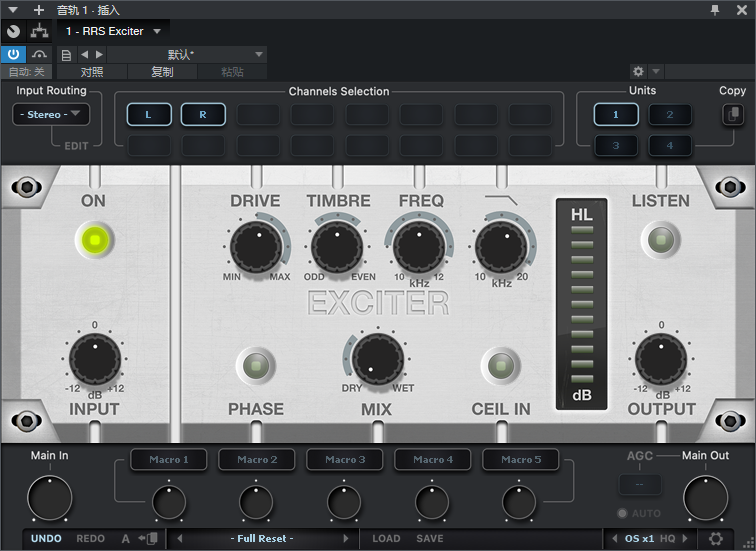Select next bottom preset after Full Reset
The width and height of the screenshot is (756, 551).
coord(346,538)
